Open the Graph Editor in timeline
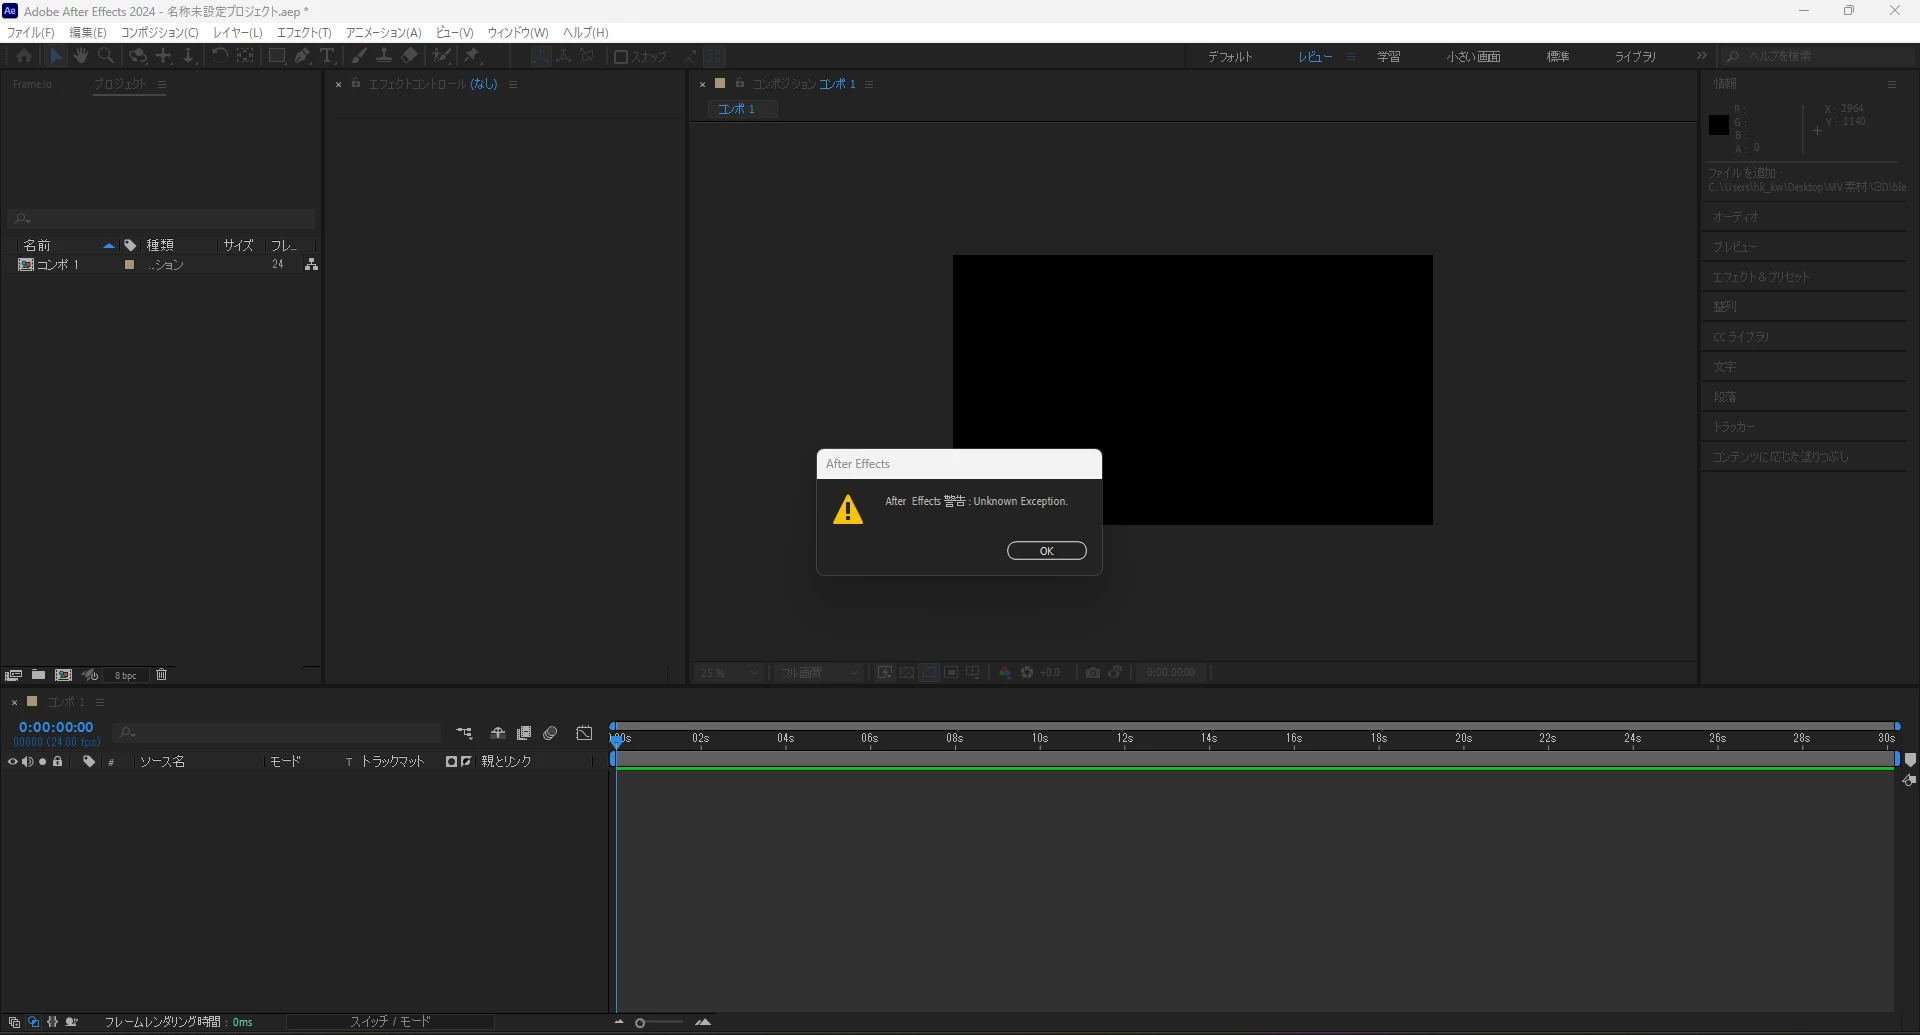This screenshot has width=1920, height=1035. click(x=584, y=733)
